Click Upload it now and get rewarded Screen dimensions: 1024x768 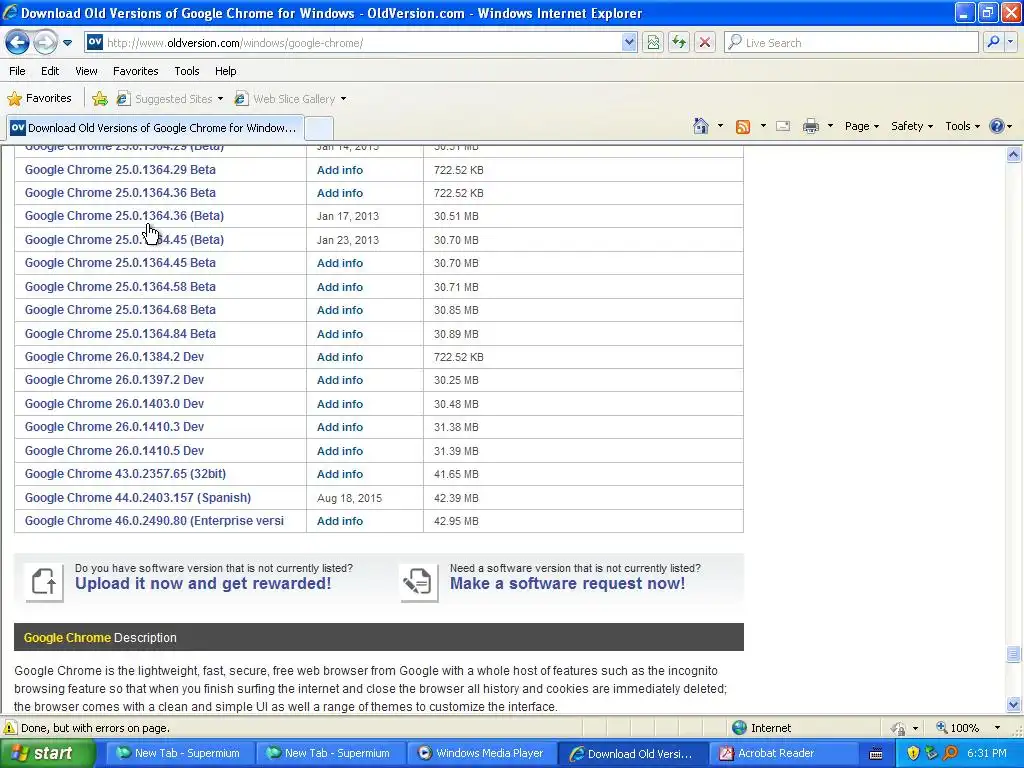pyautogui.click(x=203, y=584)
